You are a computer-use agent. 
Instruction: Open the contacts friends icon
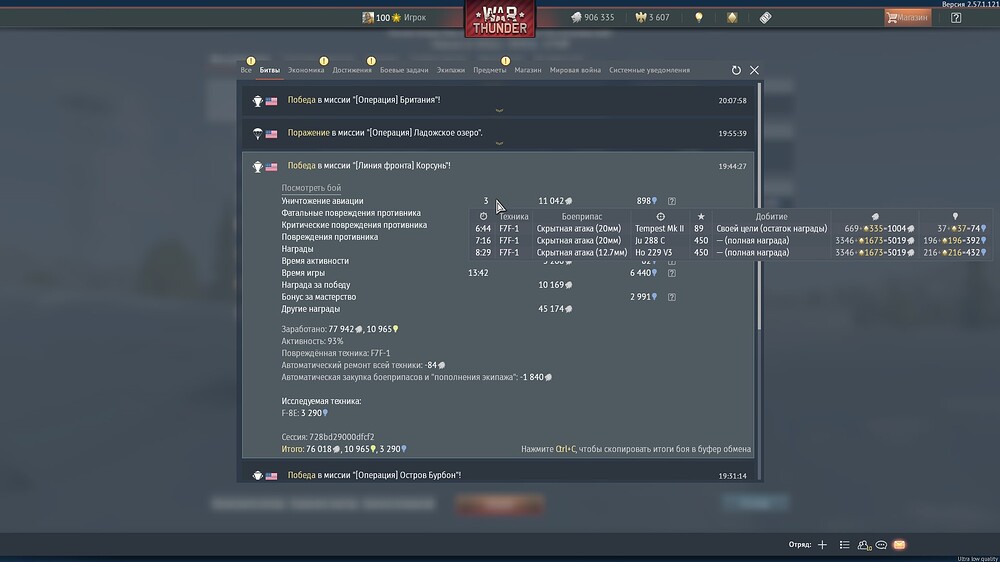tap(864, 545)
